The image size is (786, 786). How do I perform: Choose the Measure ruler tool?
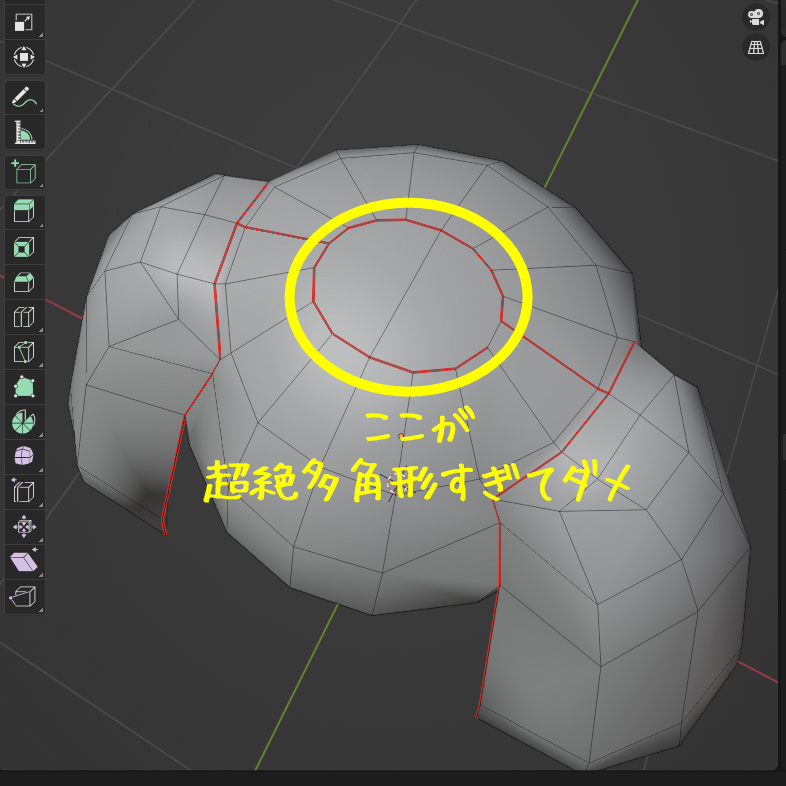click(24, 132)
